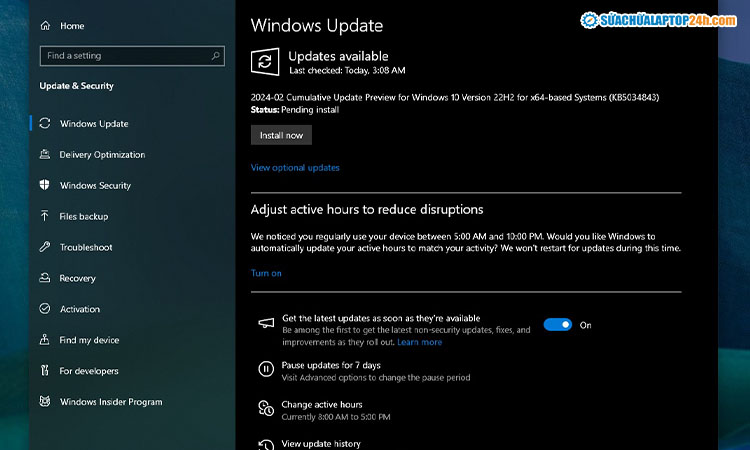Viewport: 750px width, 450px height.
Task: Click the Turn on active hours link
Action: click(x=266, y=273)
